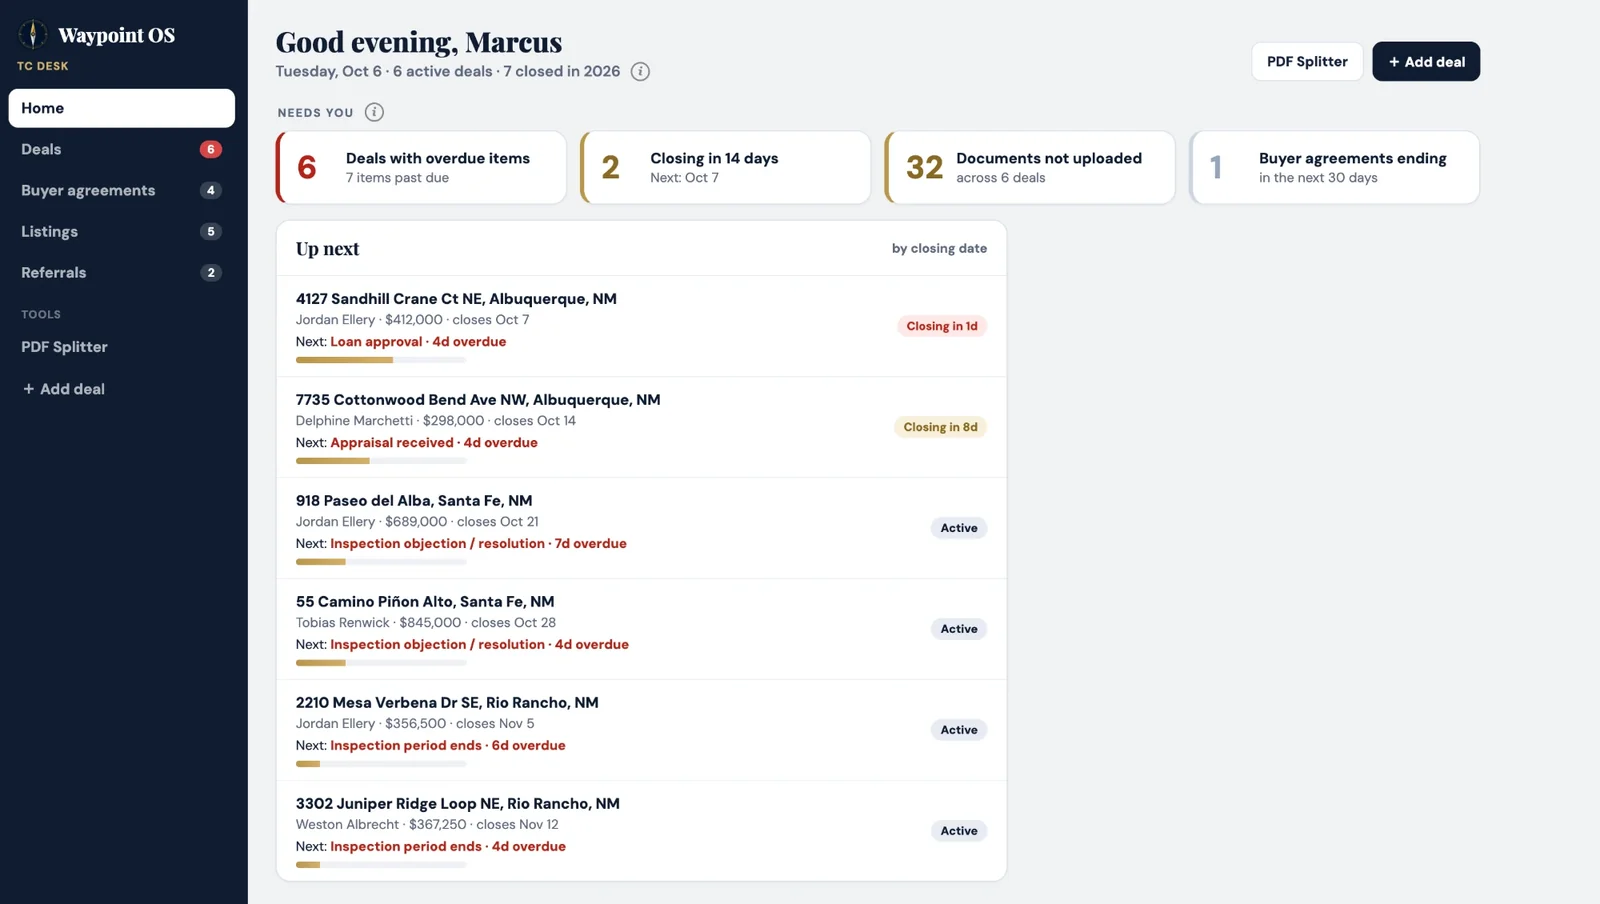Open the Documents not uploaded card

point(1030,168)
